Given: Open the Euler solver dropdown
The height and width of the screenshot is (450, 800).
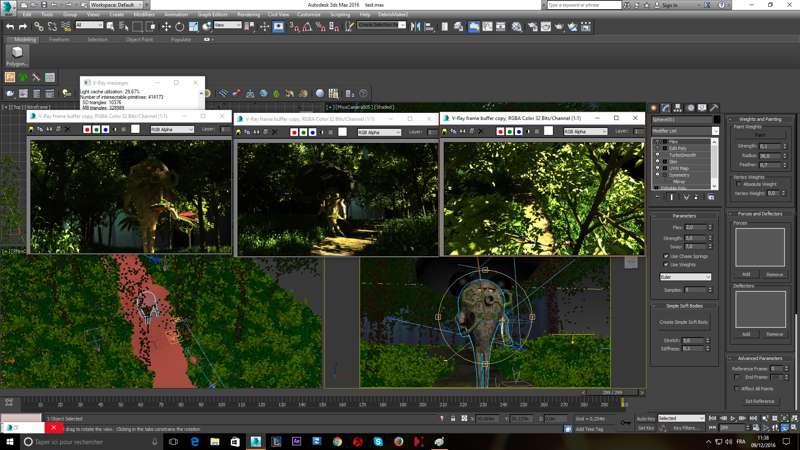Looking at the screenshot, I should tap(685, 277).
